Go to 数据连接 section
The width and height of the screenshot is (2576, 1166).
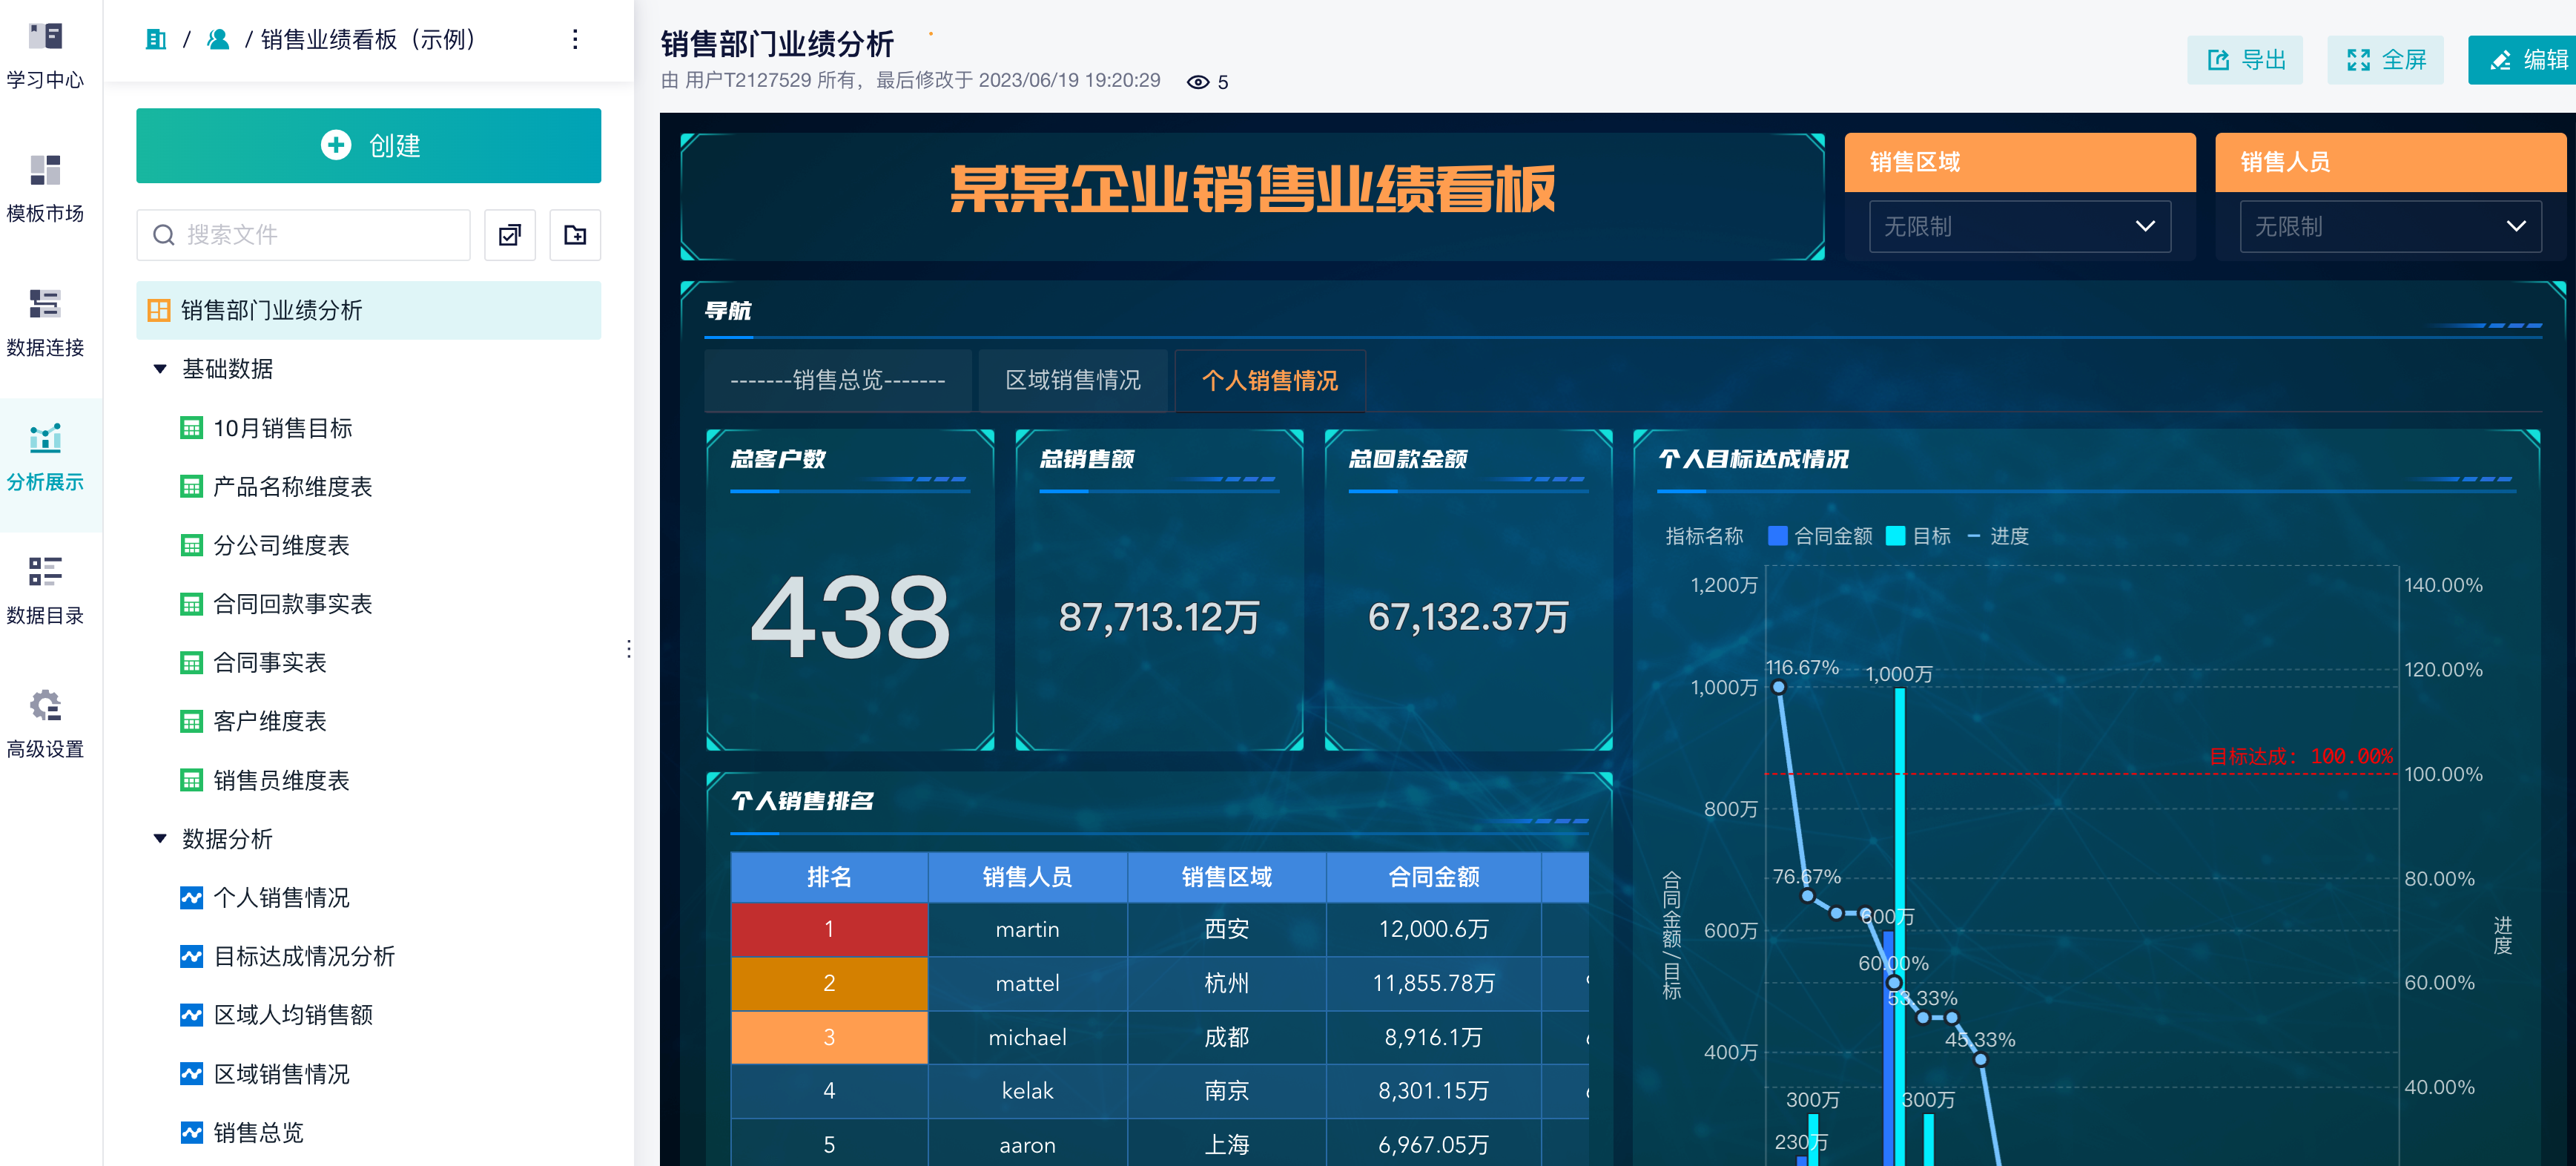[x=45, y=304]
